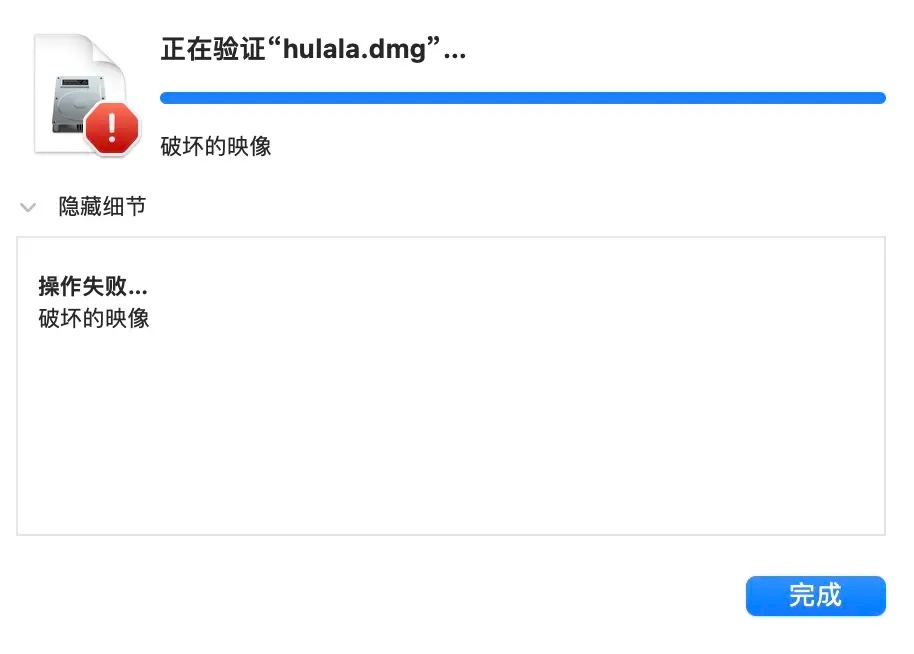Click the left end of the progress bar
The image size is (914, 654).
pyautogui.click(x=167, y=98)
